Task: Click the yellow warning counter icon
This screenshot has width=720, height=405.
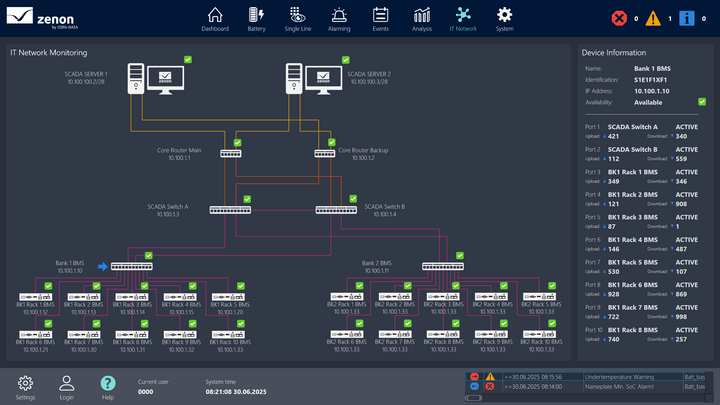Action: pos(653,18)
